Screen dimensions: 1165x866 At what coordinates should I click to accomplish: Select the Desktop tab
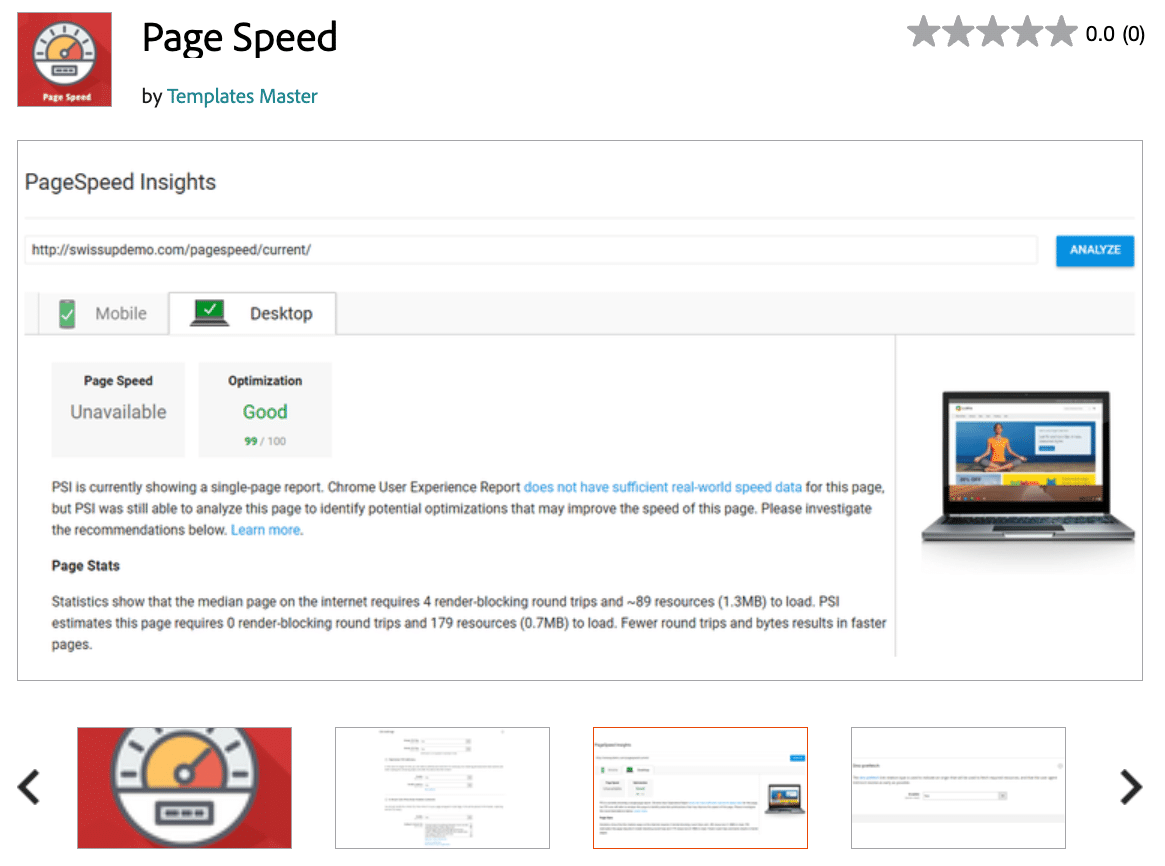252,314
